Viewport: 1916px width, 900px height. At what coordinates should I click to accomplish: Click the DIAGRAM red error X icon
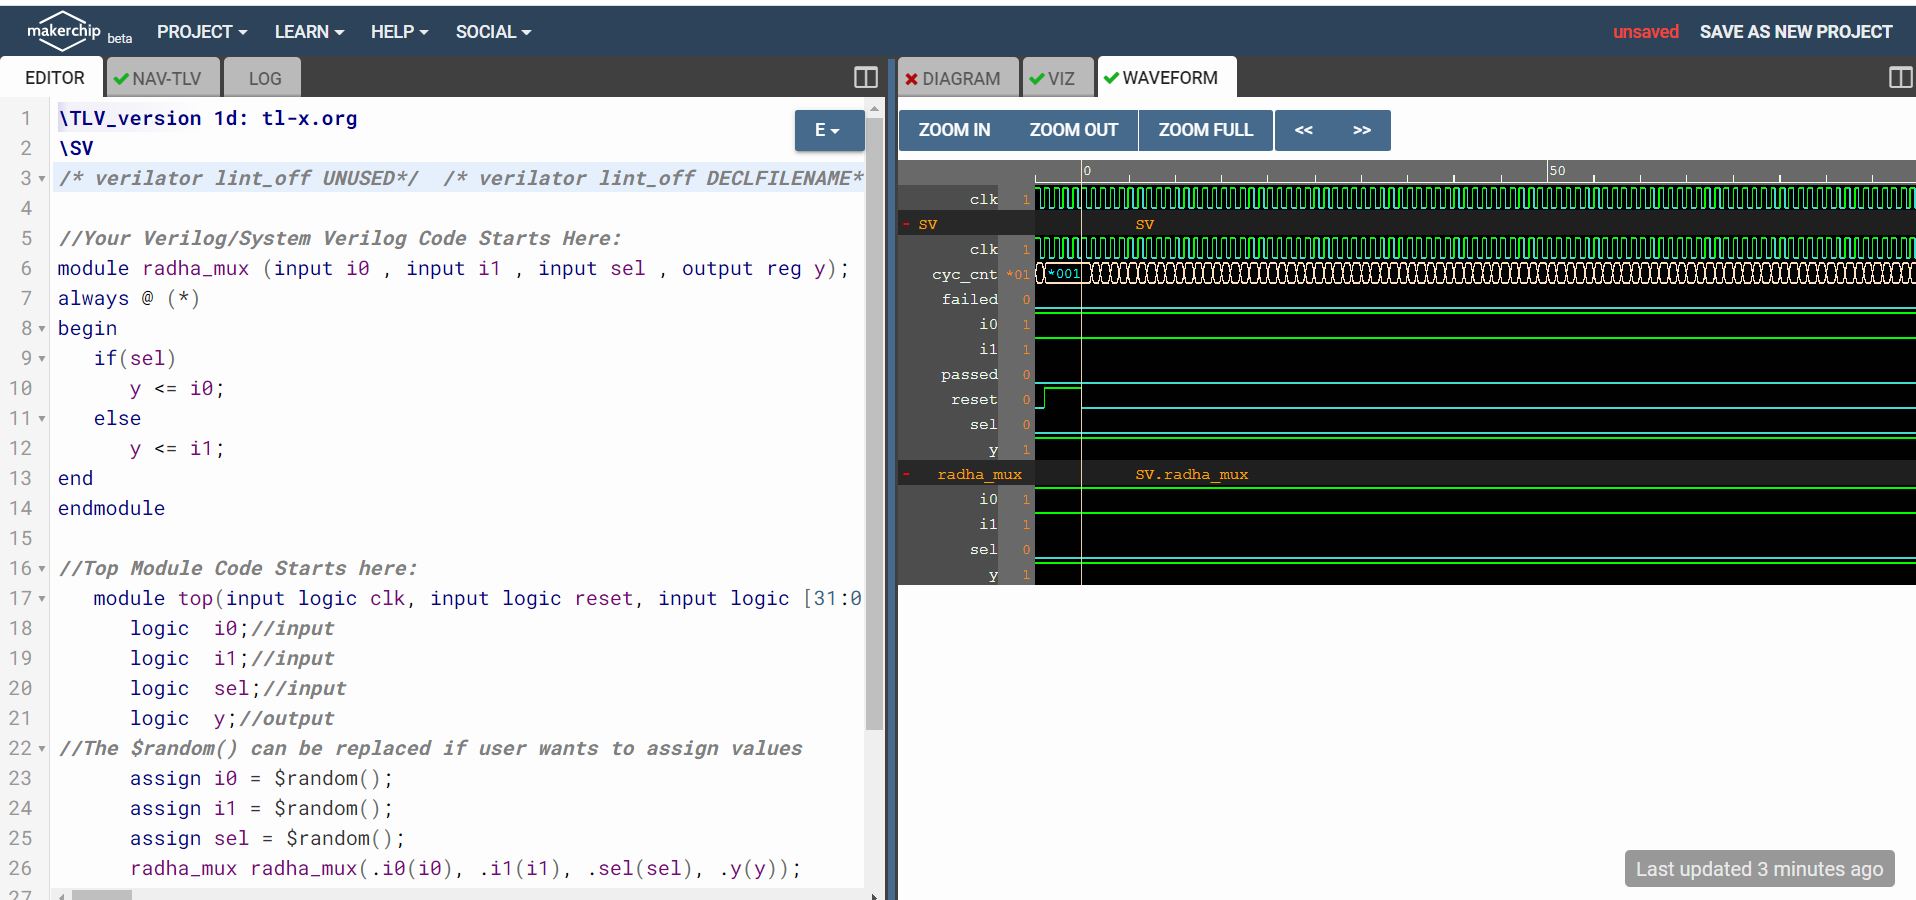(911, 78)
